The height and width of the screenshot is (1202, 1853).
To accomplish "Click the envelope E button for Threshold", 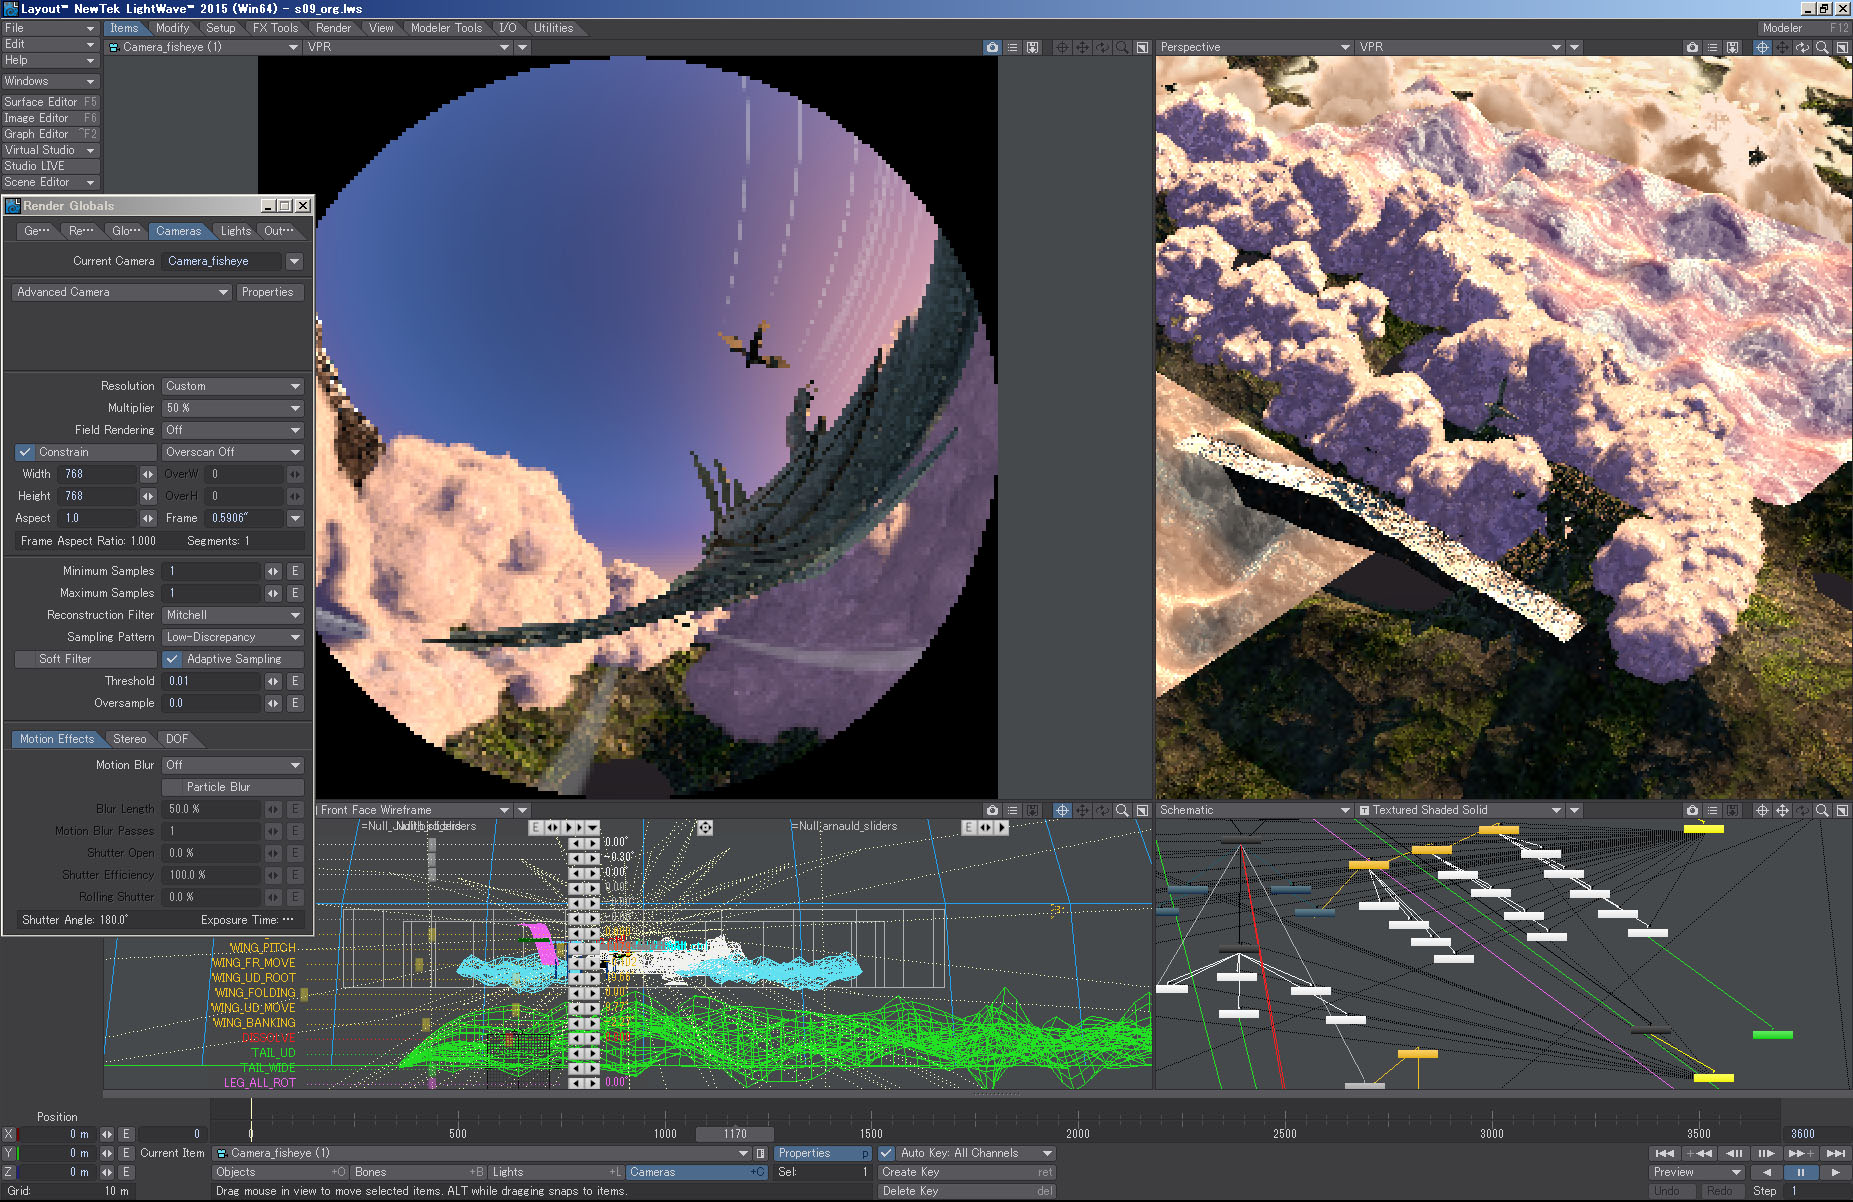I will [295, 681].
